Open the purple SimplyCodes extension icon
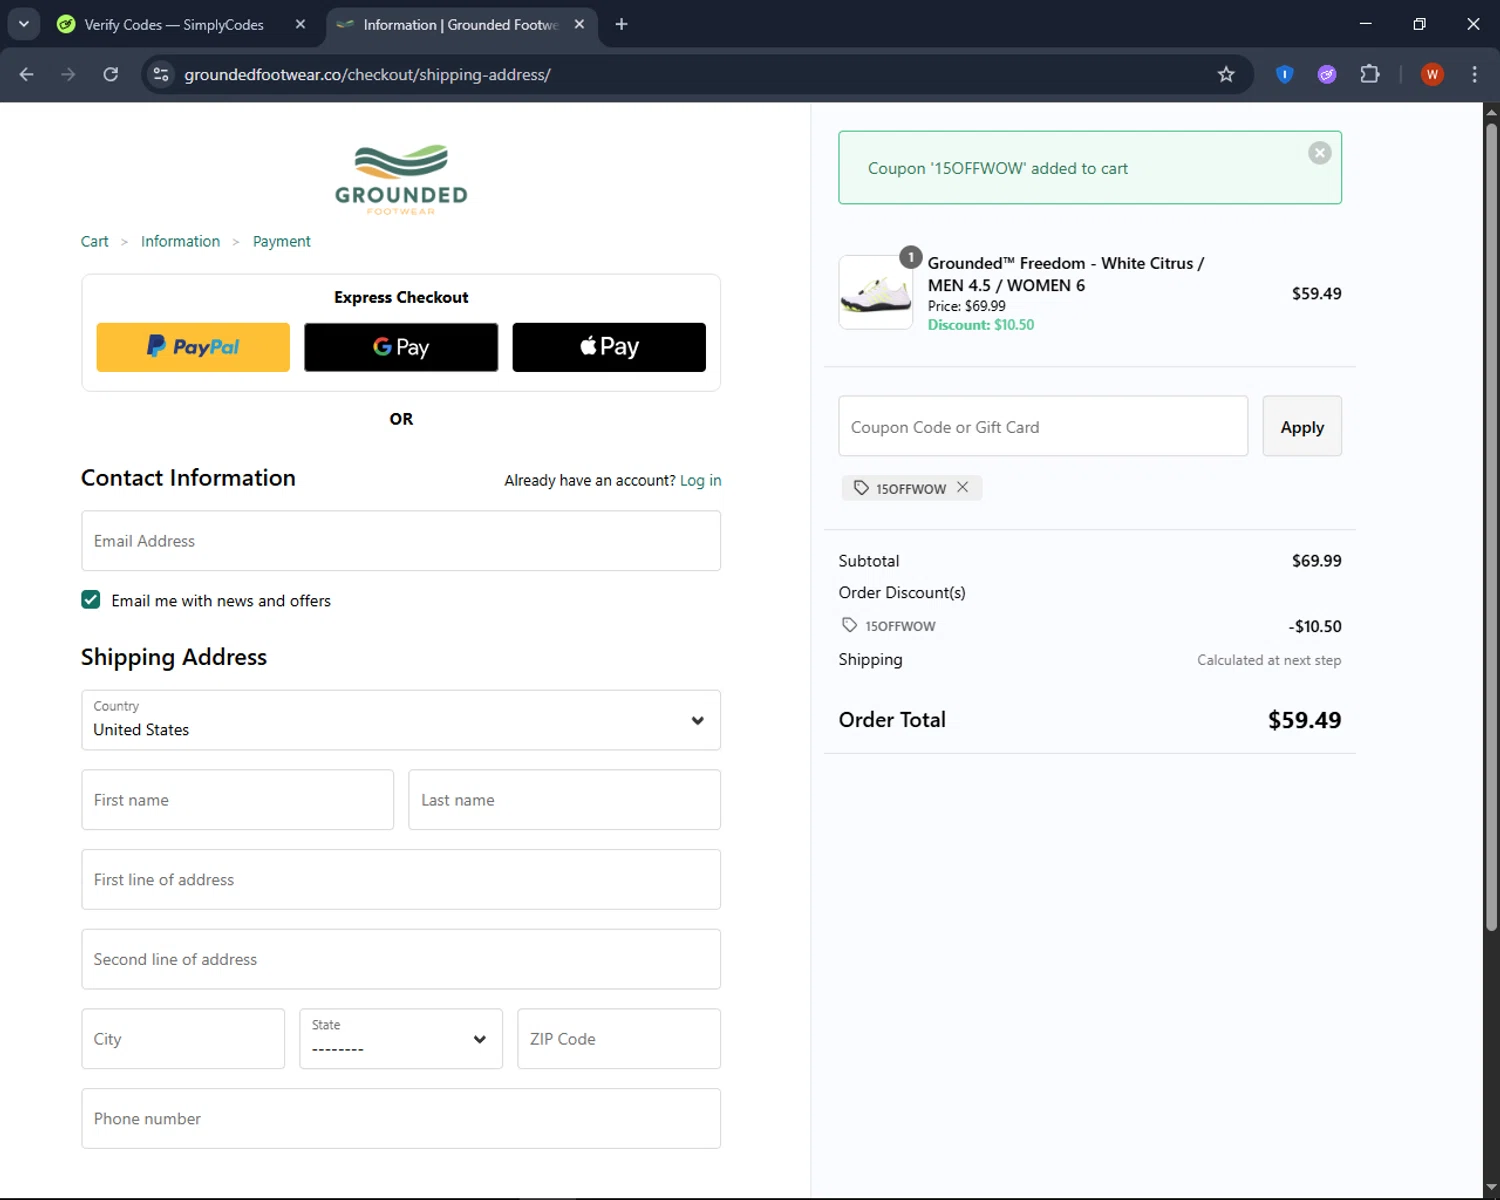1500x1200 pixels. 1327,74
